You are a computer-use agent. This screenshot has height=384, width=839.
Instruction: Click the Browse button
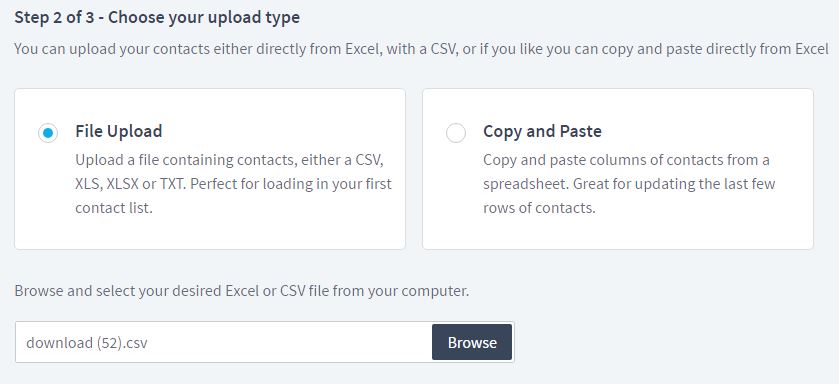click(472, 342)
